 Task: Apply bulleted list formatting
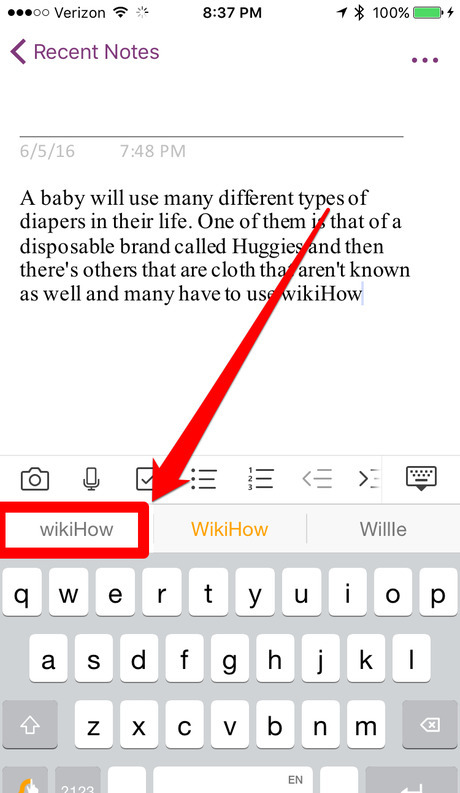[204, 478]
